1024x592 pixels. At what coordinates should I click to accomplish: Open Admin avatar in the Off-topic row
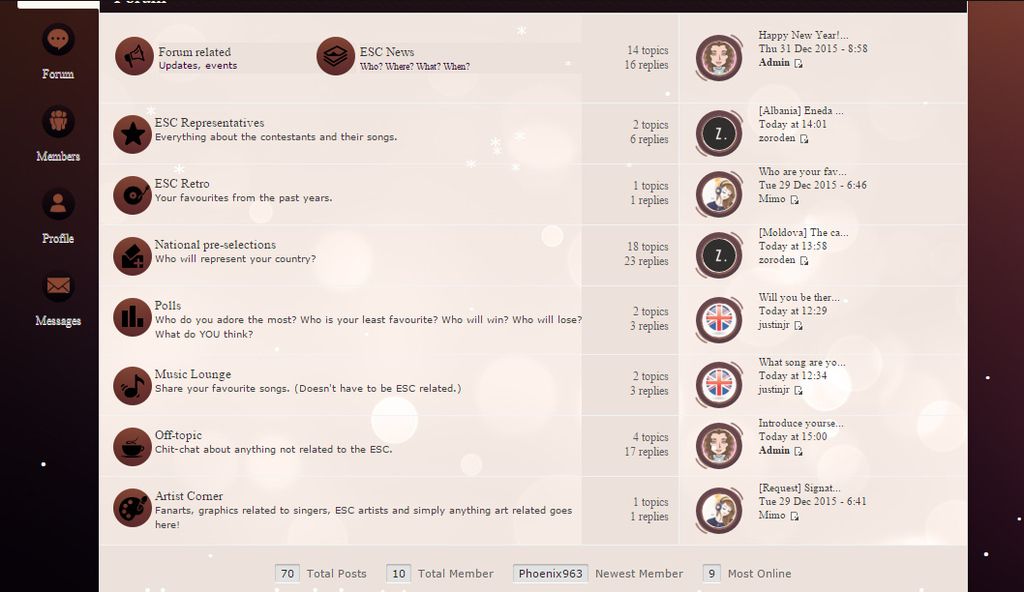(719, 446)
